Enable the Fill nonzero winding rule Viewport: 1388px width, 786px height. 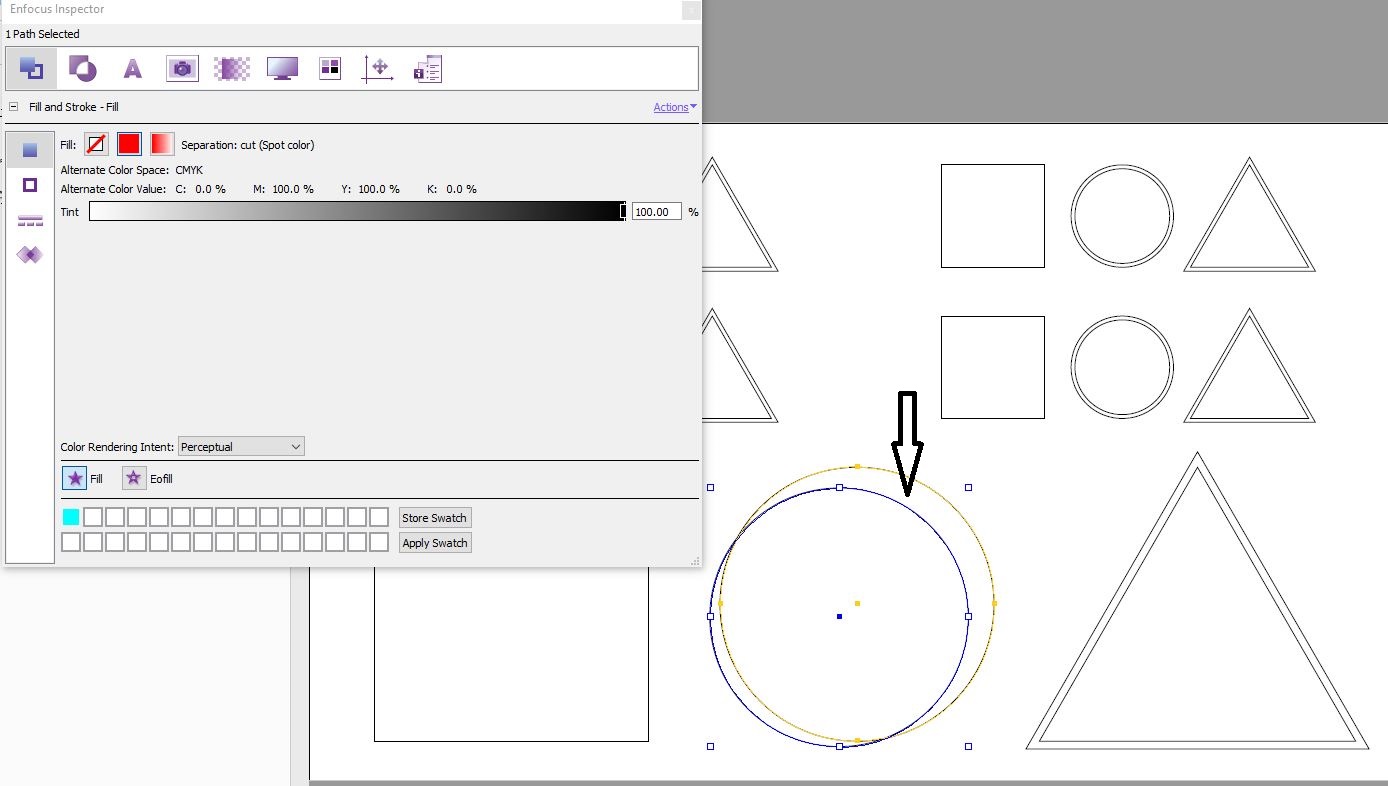pos(75,478)
